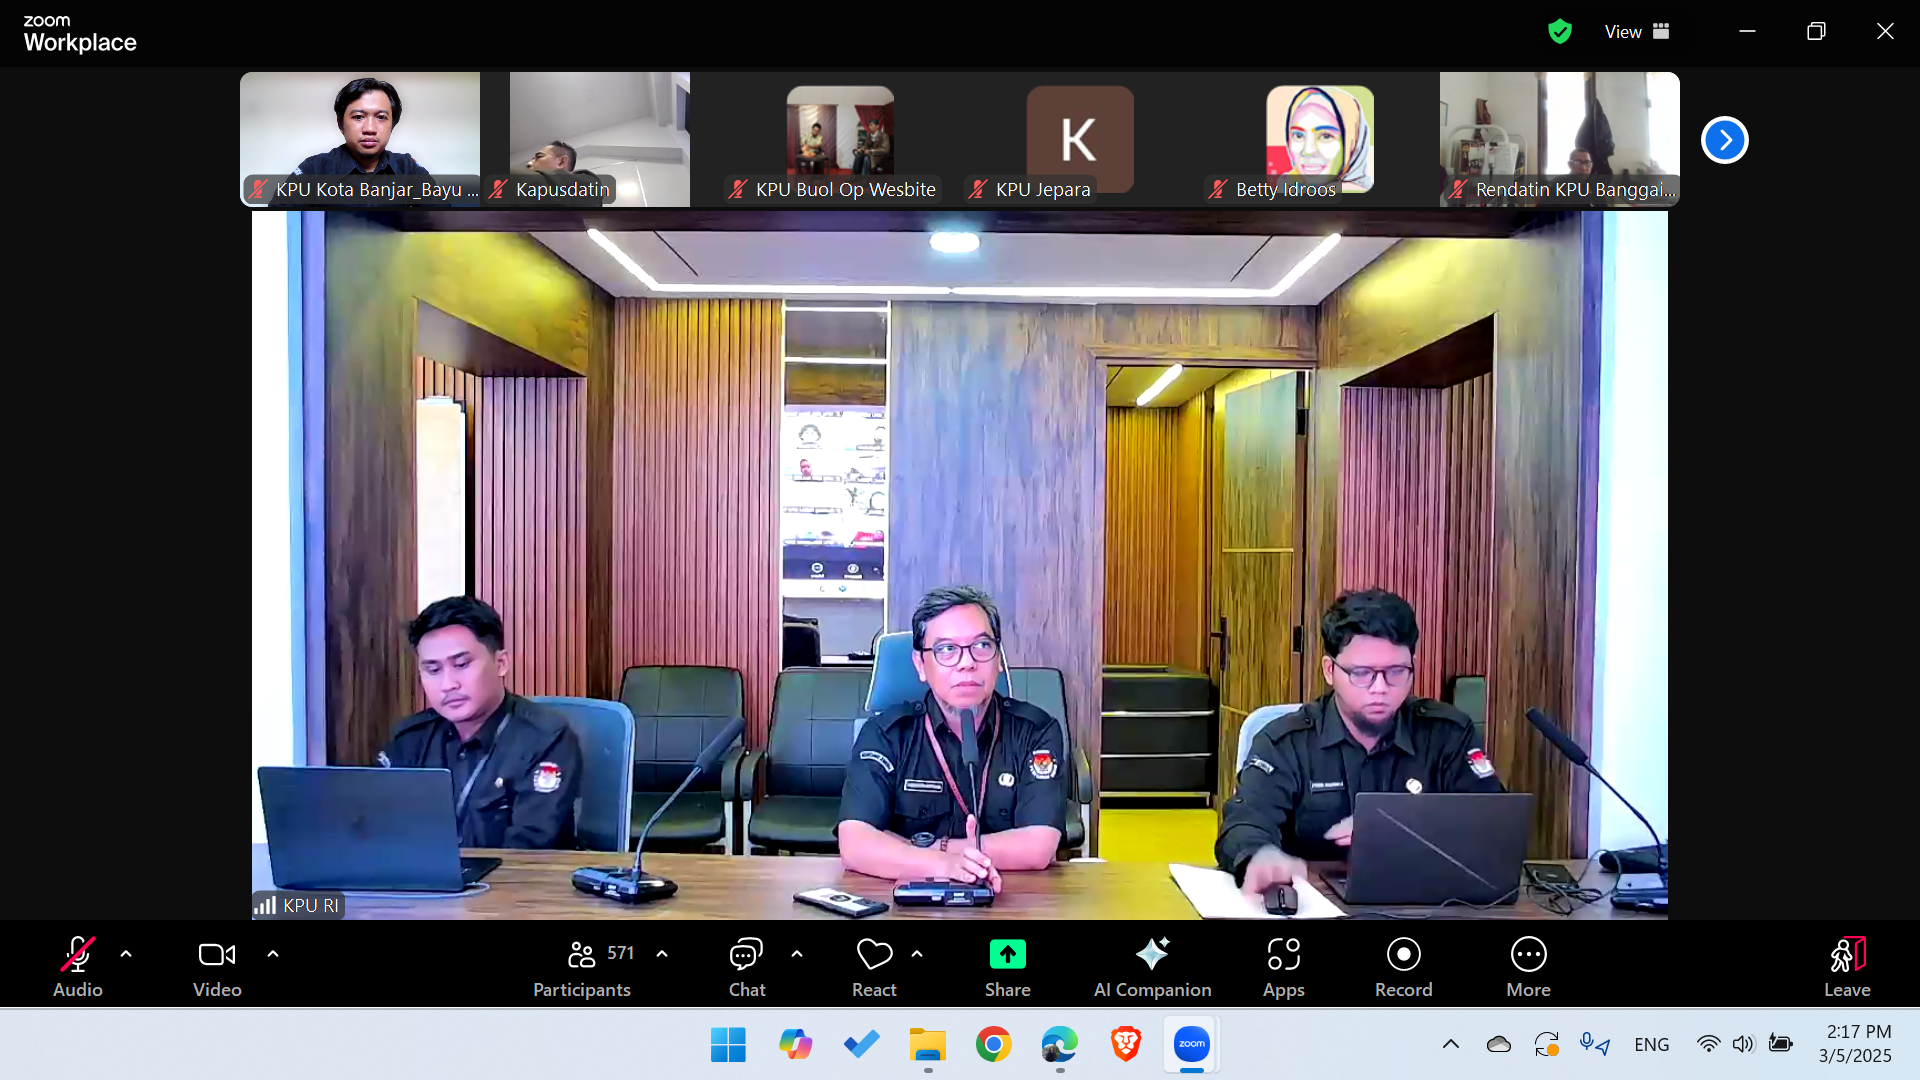
Task: Start recording with the Record button
Action: [1403, 966]
